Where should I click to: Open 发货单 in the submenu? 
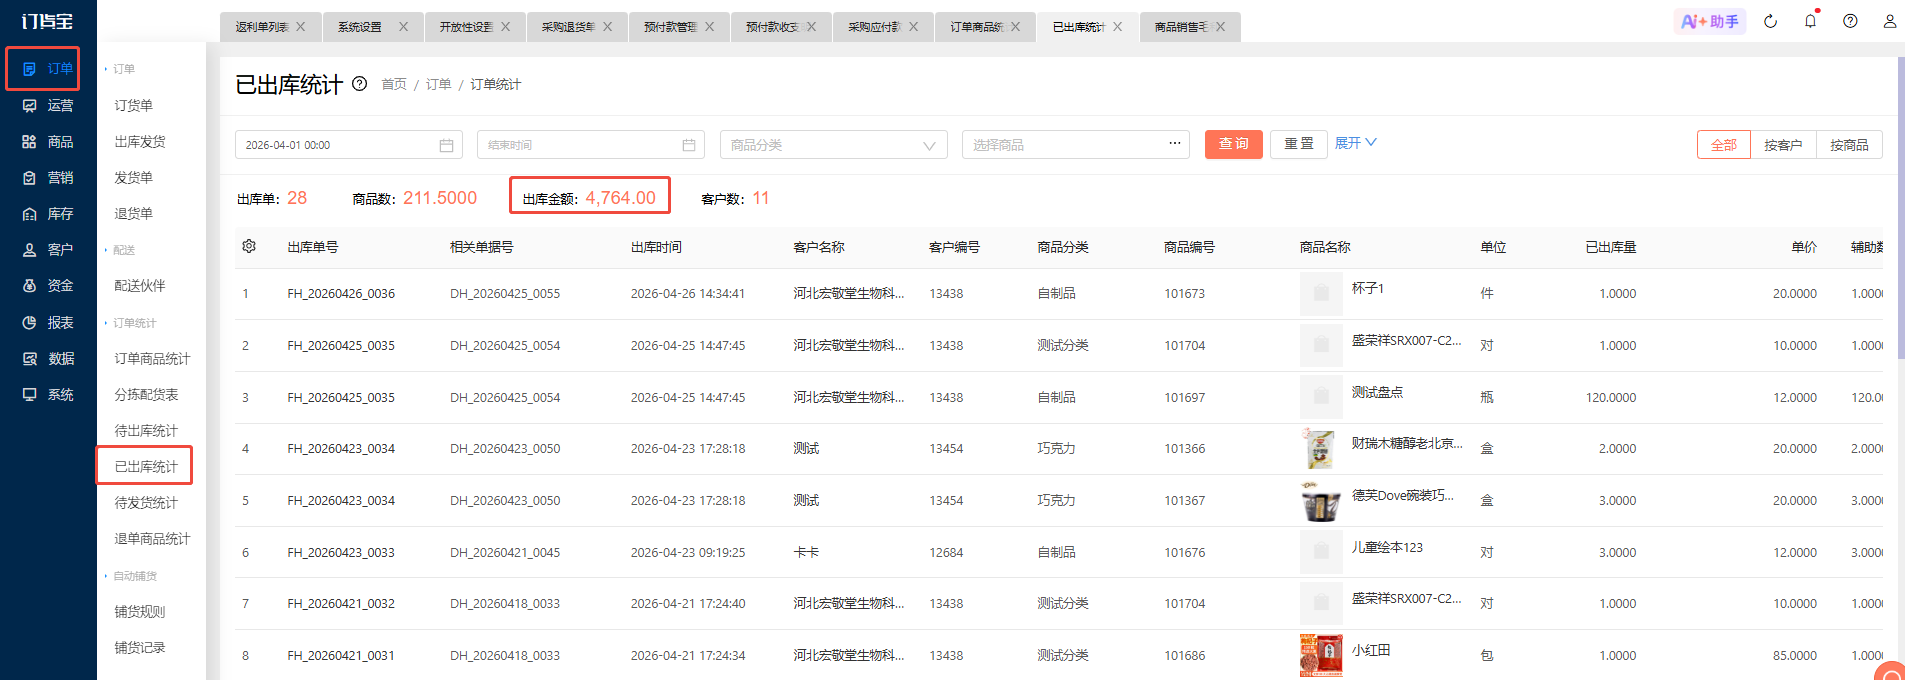(x=133, y=178)
